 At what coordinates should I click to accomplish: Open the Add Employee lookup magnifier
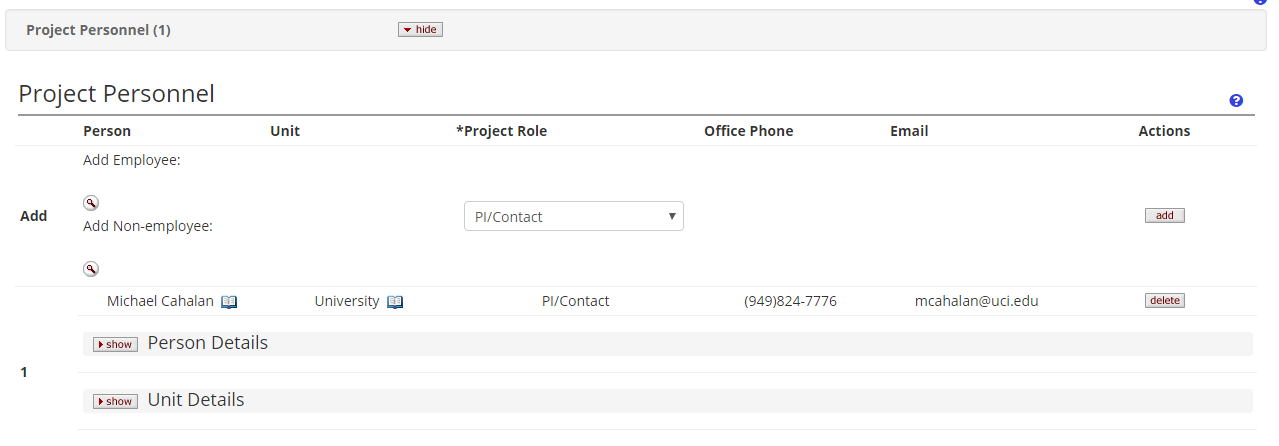[x=91, y=203]
